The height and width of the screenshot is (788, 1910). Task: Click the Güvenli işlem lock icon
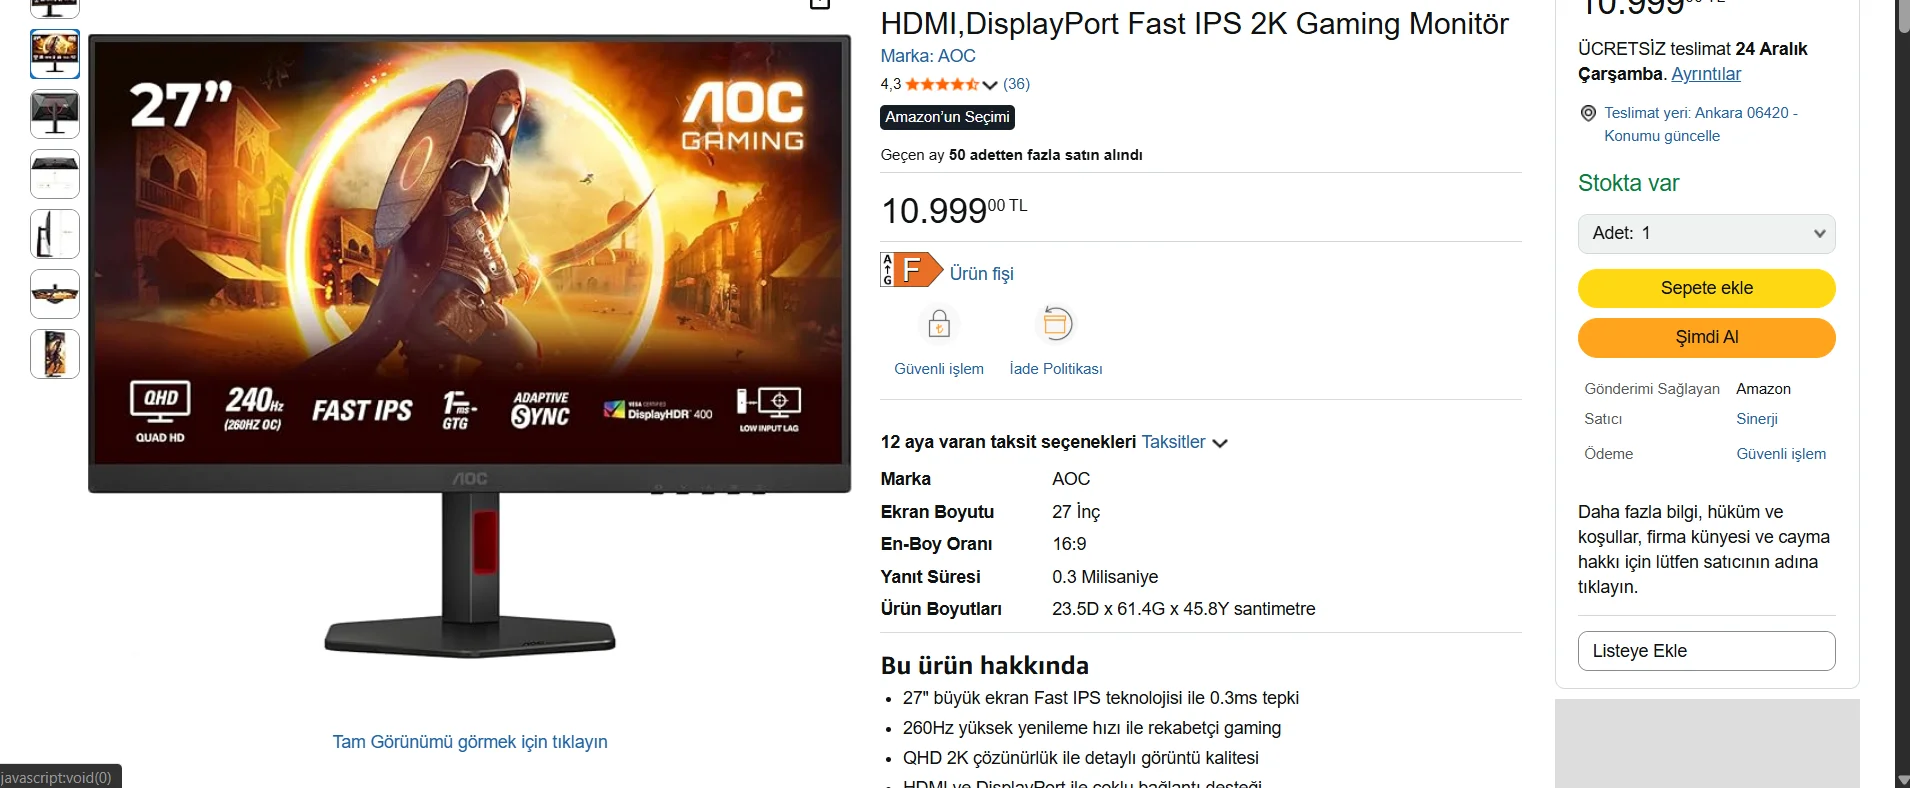(938, 324)
